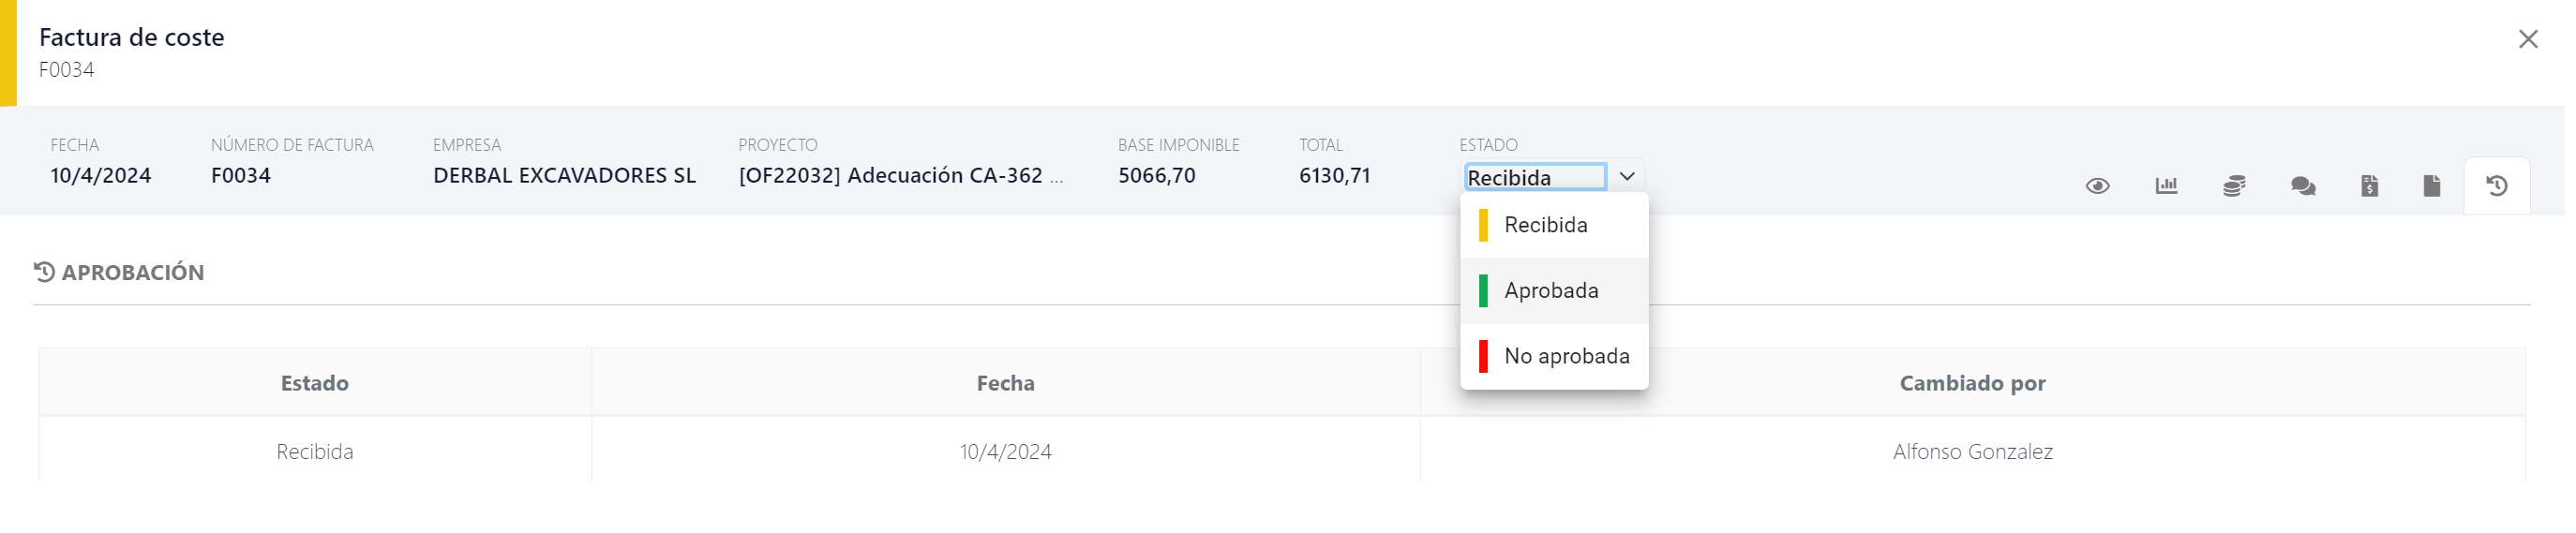The height and width of the screenshot is (533, 2576).
Task: Click the Fecha column header
Action: (1005, 384)
